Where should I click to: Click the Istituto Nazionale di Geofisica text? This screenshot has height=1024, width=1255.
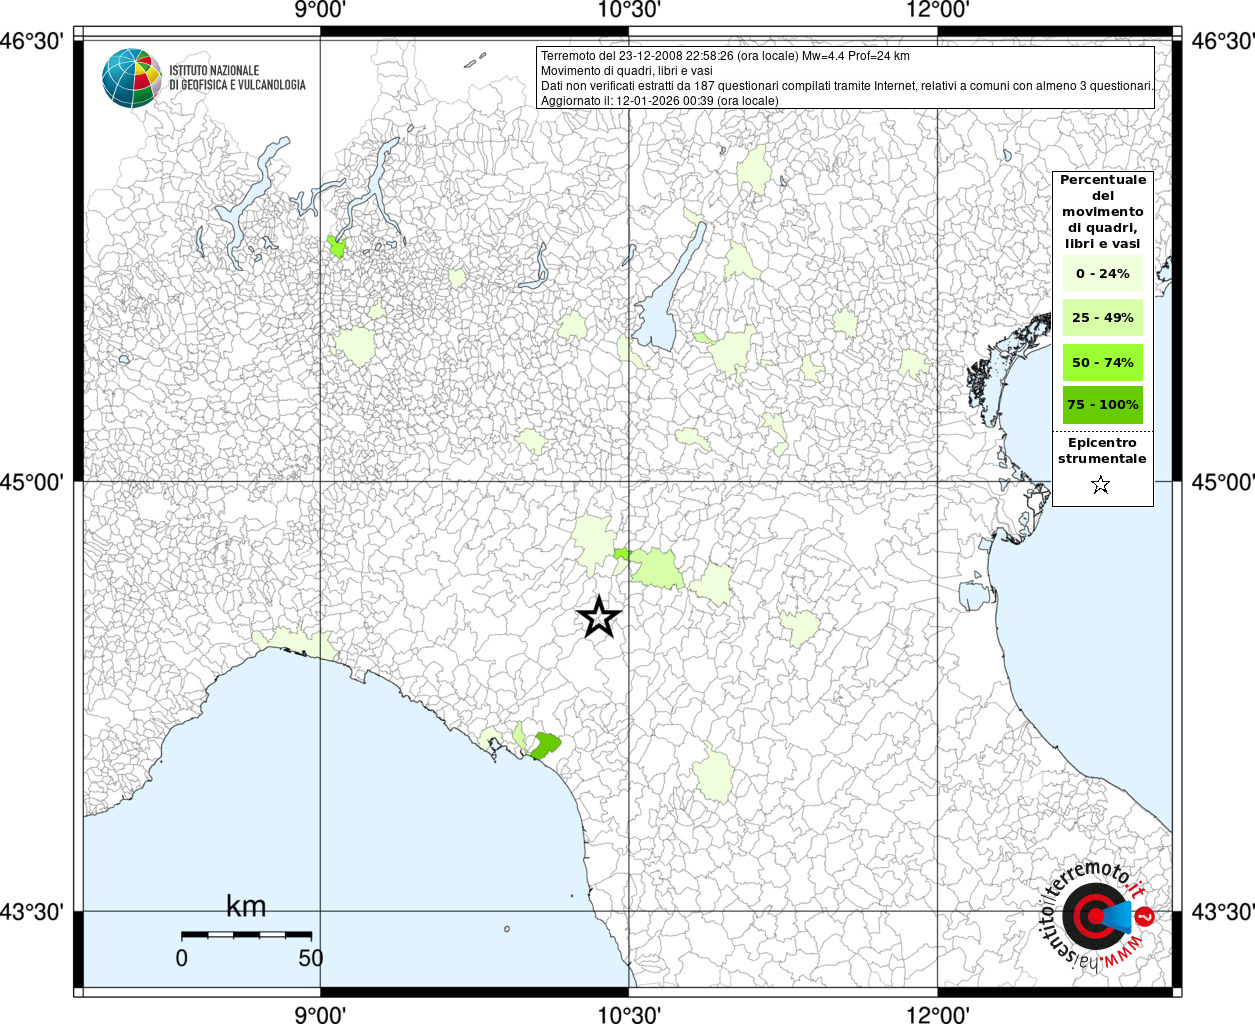[x=237, y=78]
